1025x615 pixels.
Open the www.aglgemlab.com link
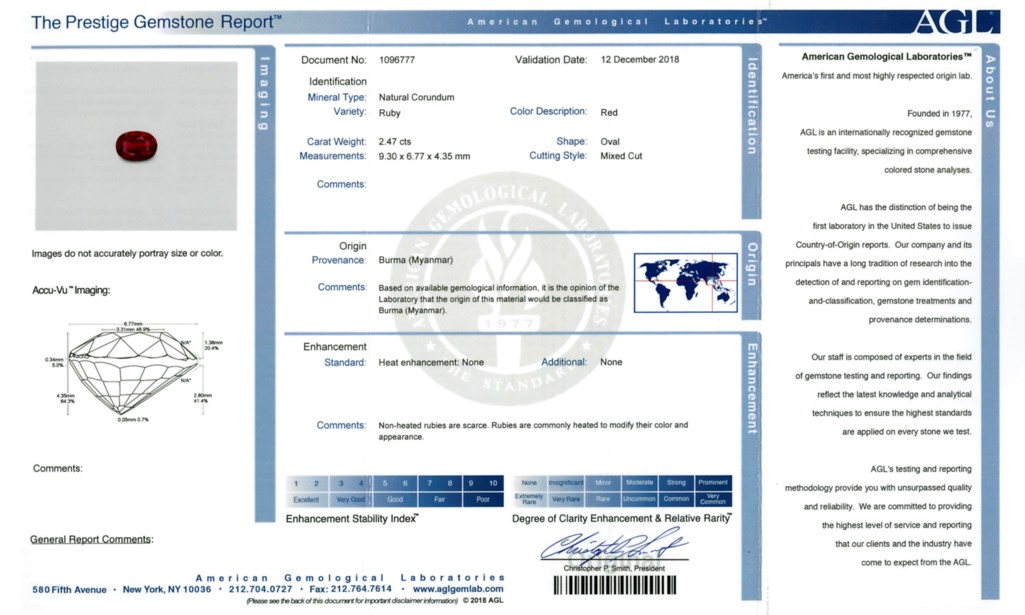458,590
